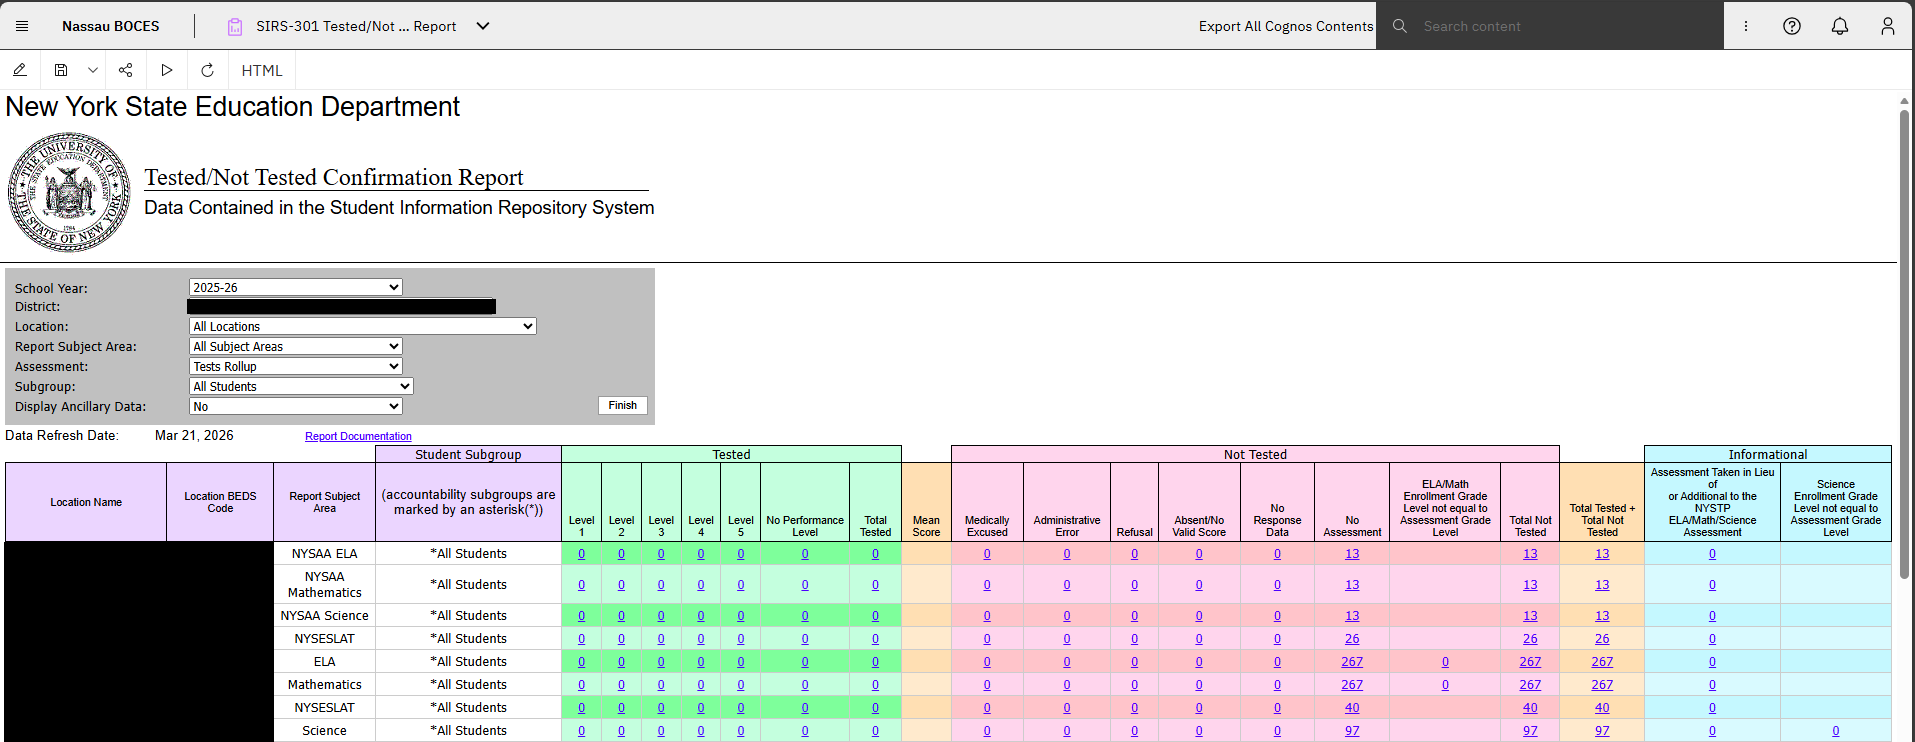Viewport: 1915px width, 742px height.
Task: Open the School Year dropdown
Action: coord(296,287)
